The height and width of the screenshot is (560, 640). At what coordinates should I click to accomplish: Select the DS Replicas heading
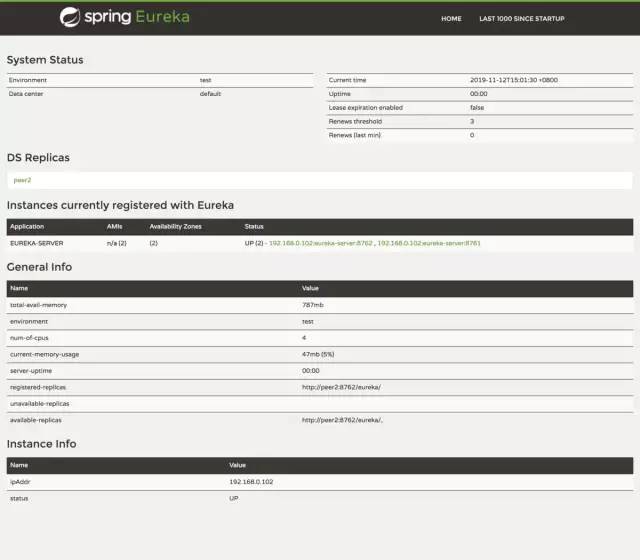[x=38, y=158]
